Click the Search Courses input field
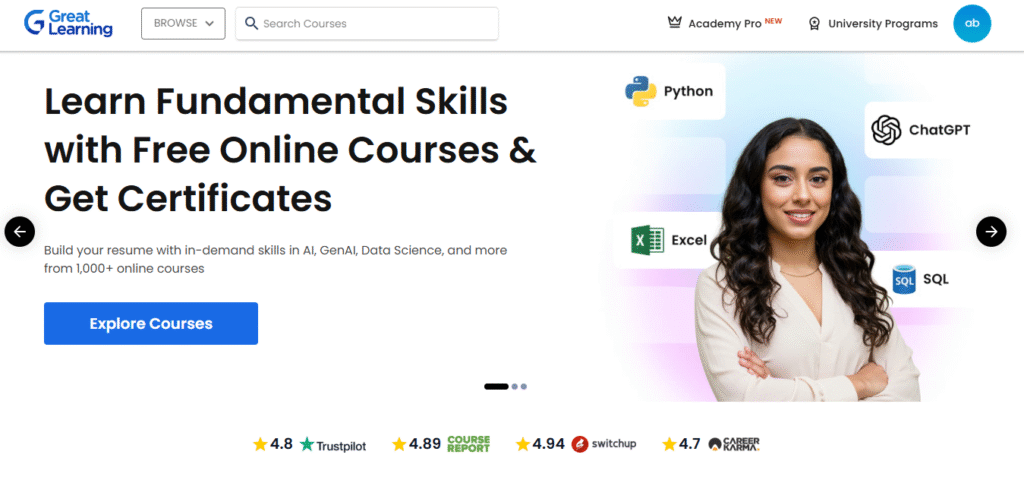 point(367,23)
